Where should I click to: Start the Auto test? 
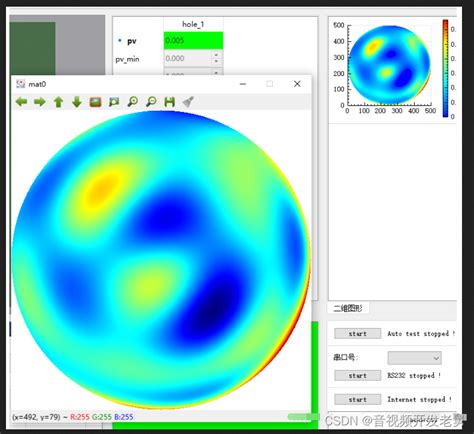(x=358, y=333)
